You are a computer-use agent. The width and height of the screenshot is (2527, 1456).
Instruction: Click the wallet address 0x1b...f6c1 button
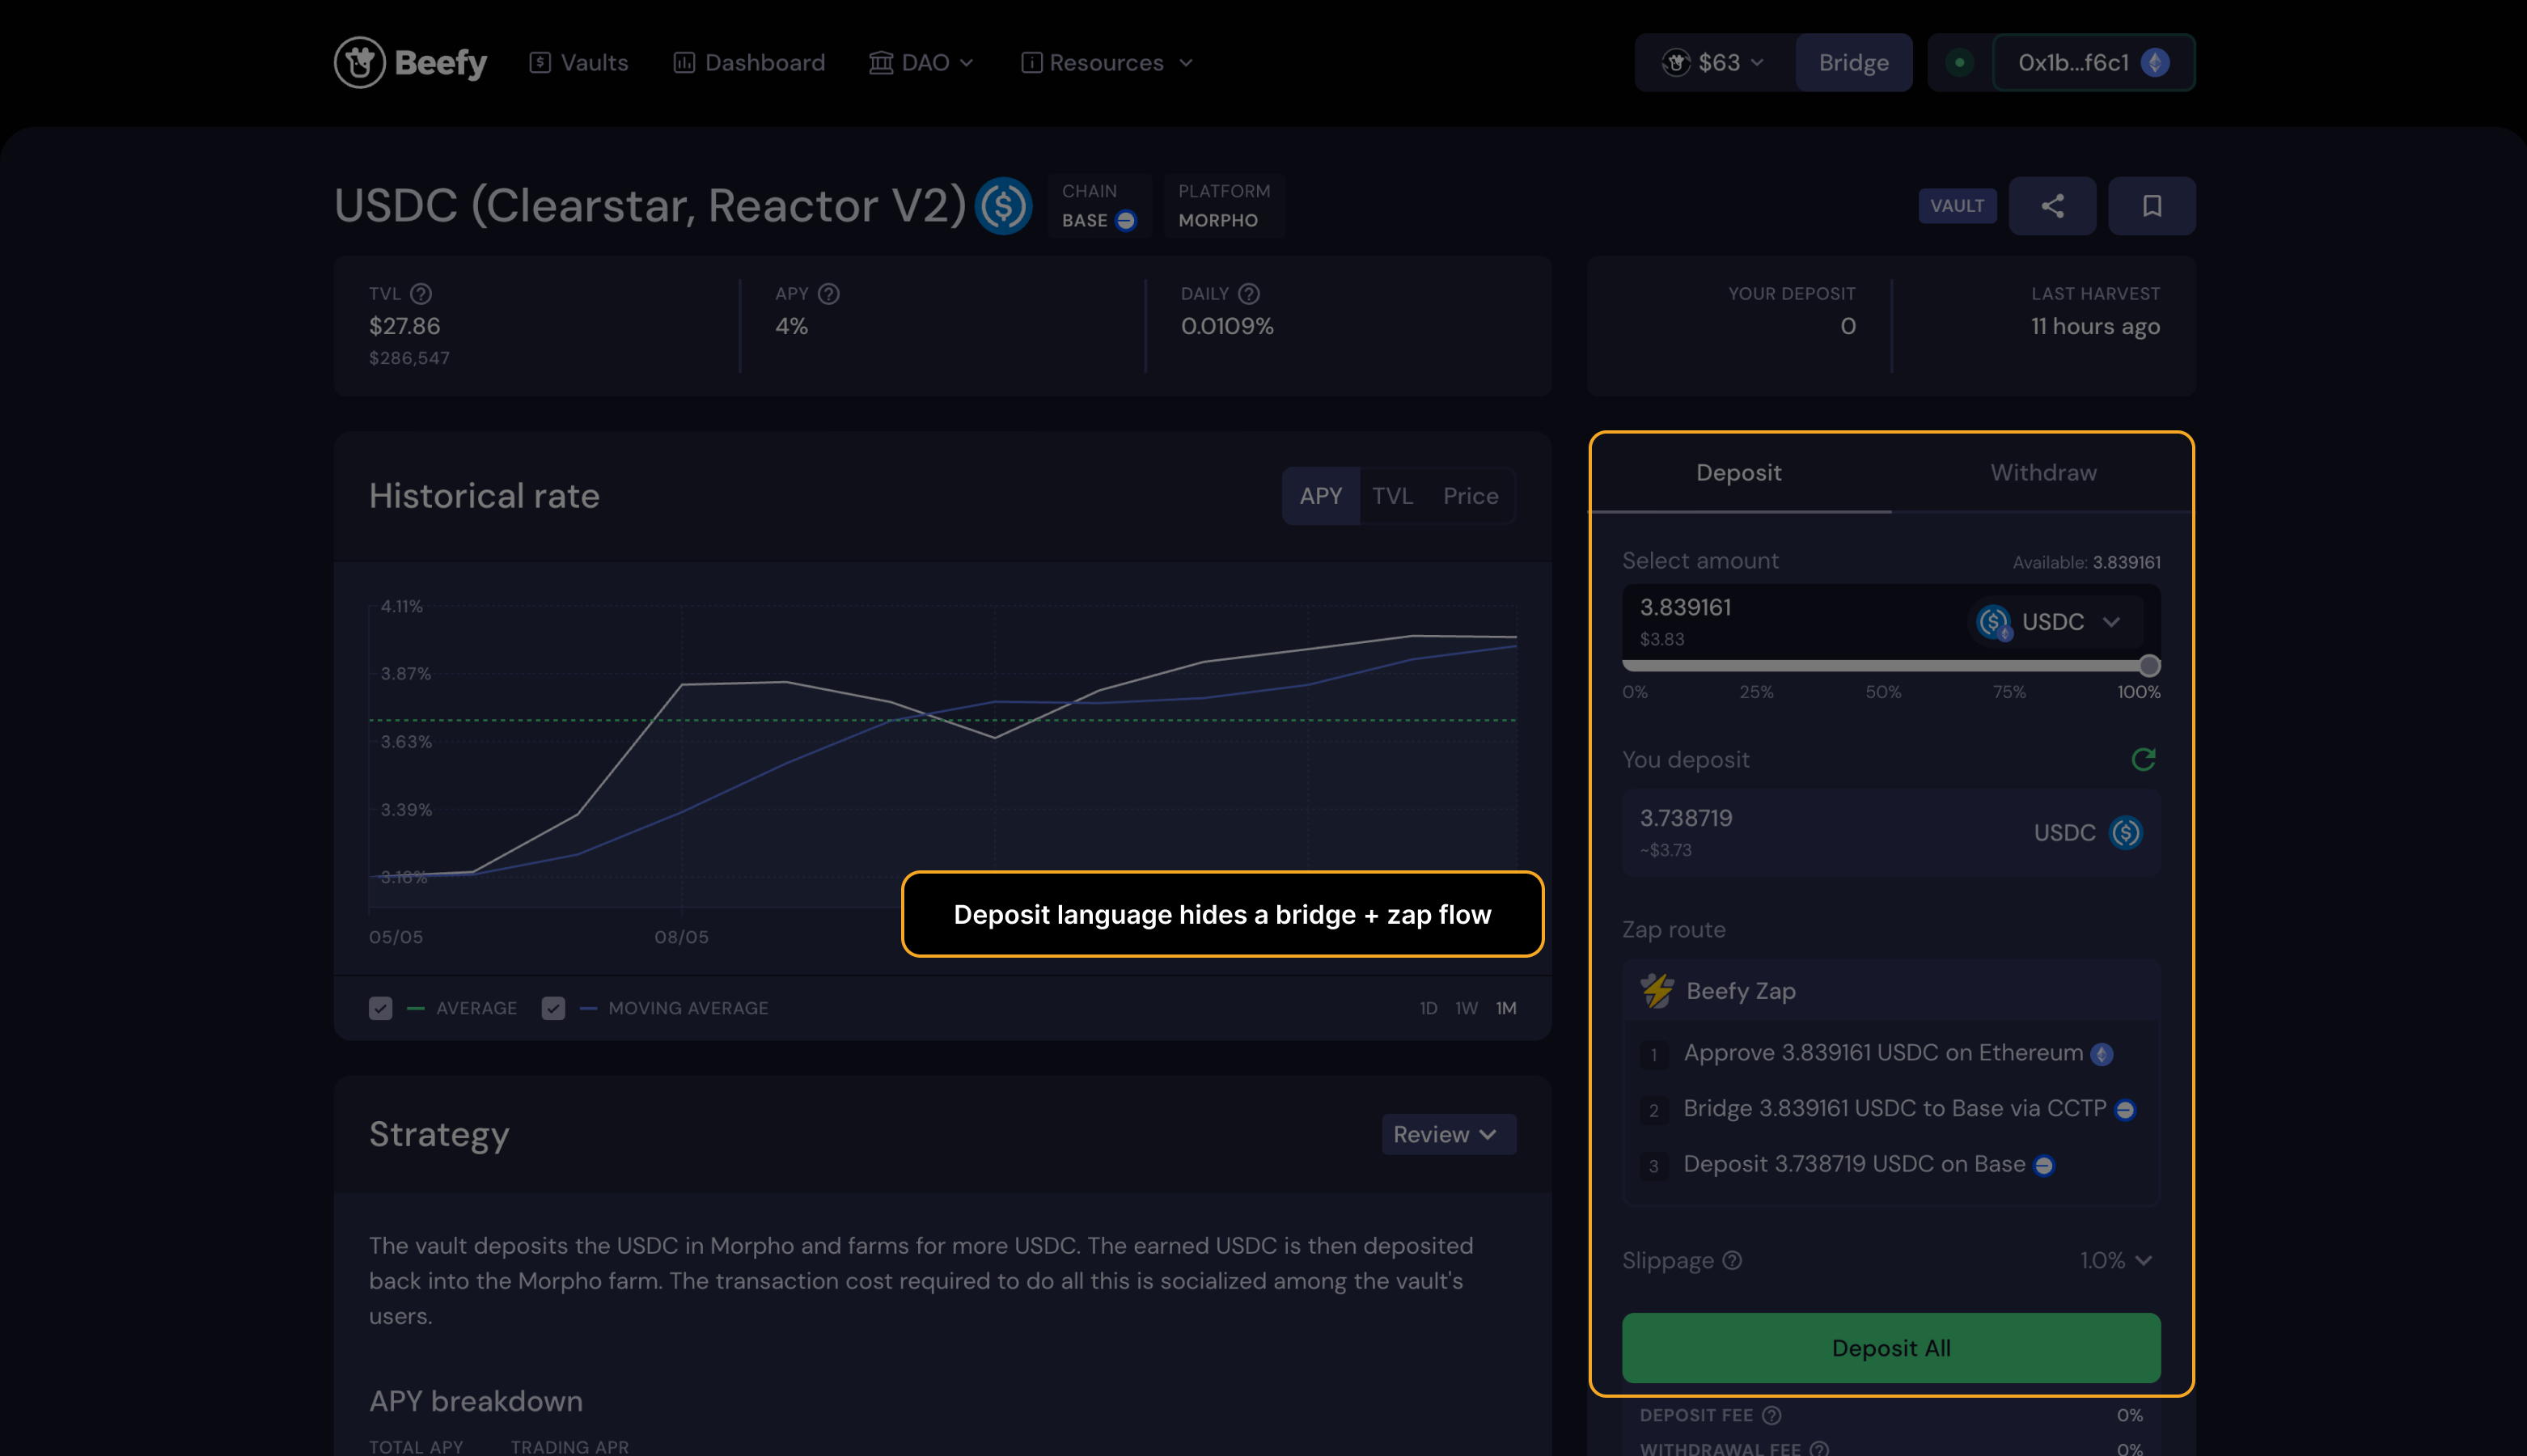(x=2093, y=63)
